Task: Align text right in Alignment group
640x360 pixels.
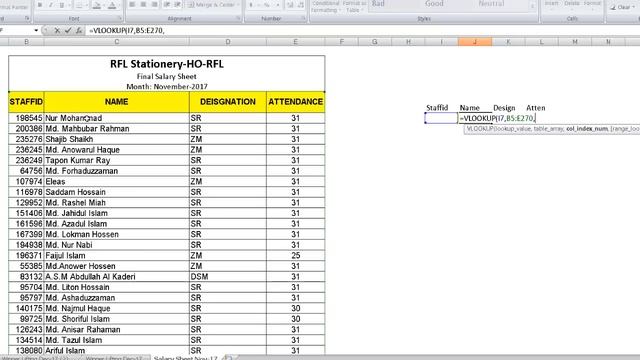Action: click(x=154, y=5)
